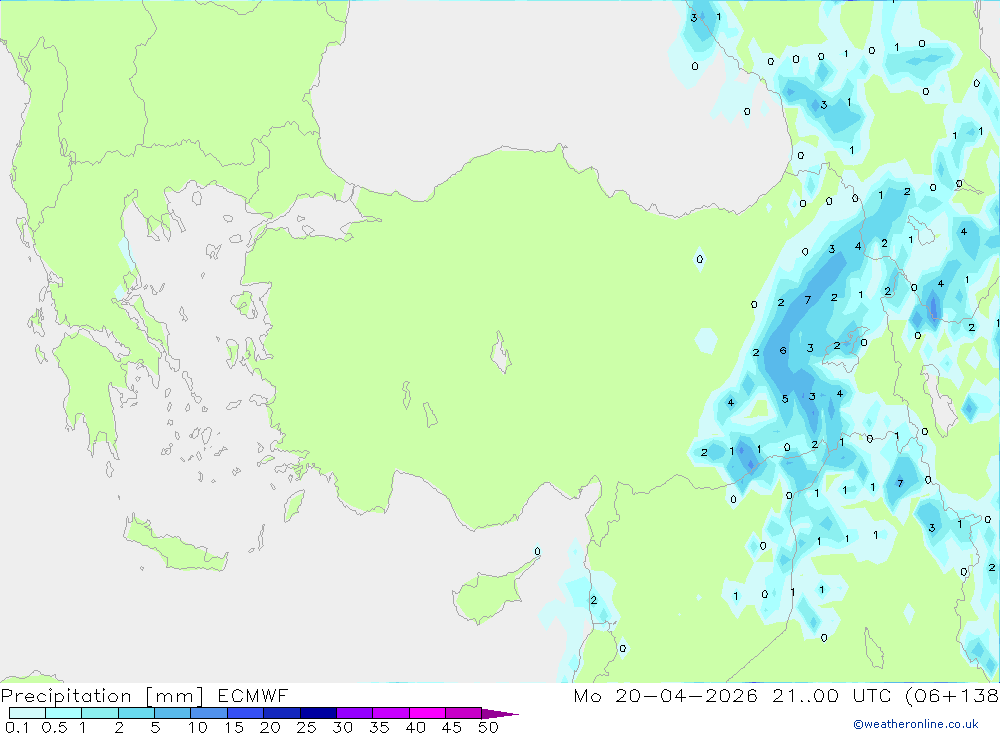Click the 45–50 mm legend color swatch

[463, 713]
